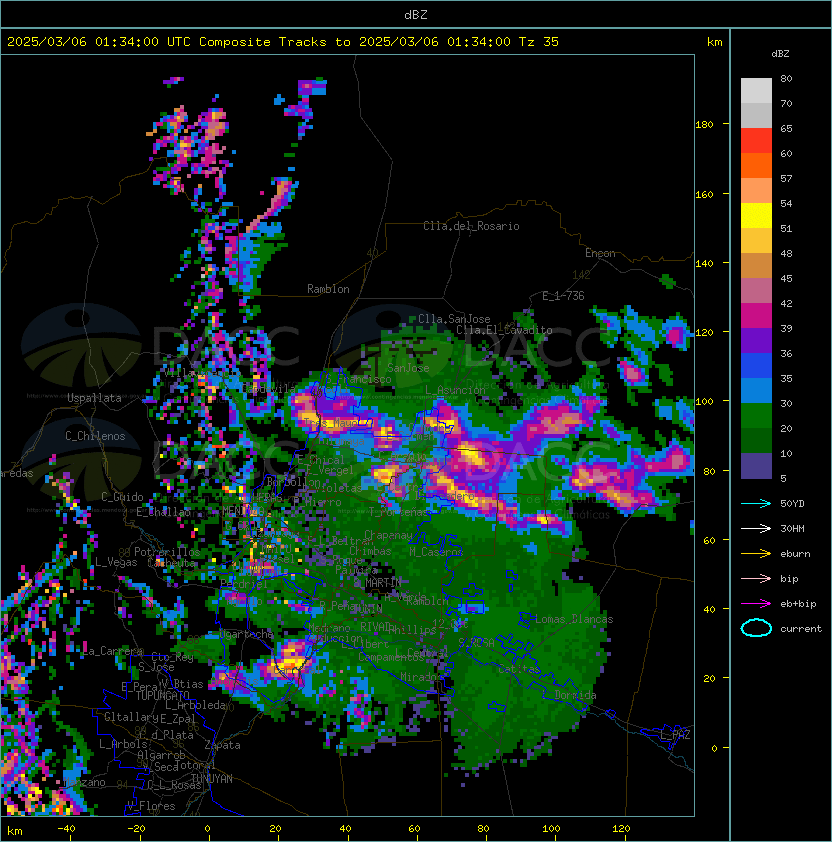The image size is (832, 842).
Task: Pick the bright green swatch in the dBZ scale
Action: pyautogui.click(x=756, y=416)
